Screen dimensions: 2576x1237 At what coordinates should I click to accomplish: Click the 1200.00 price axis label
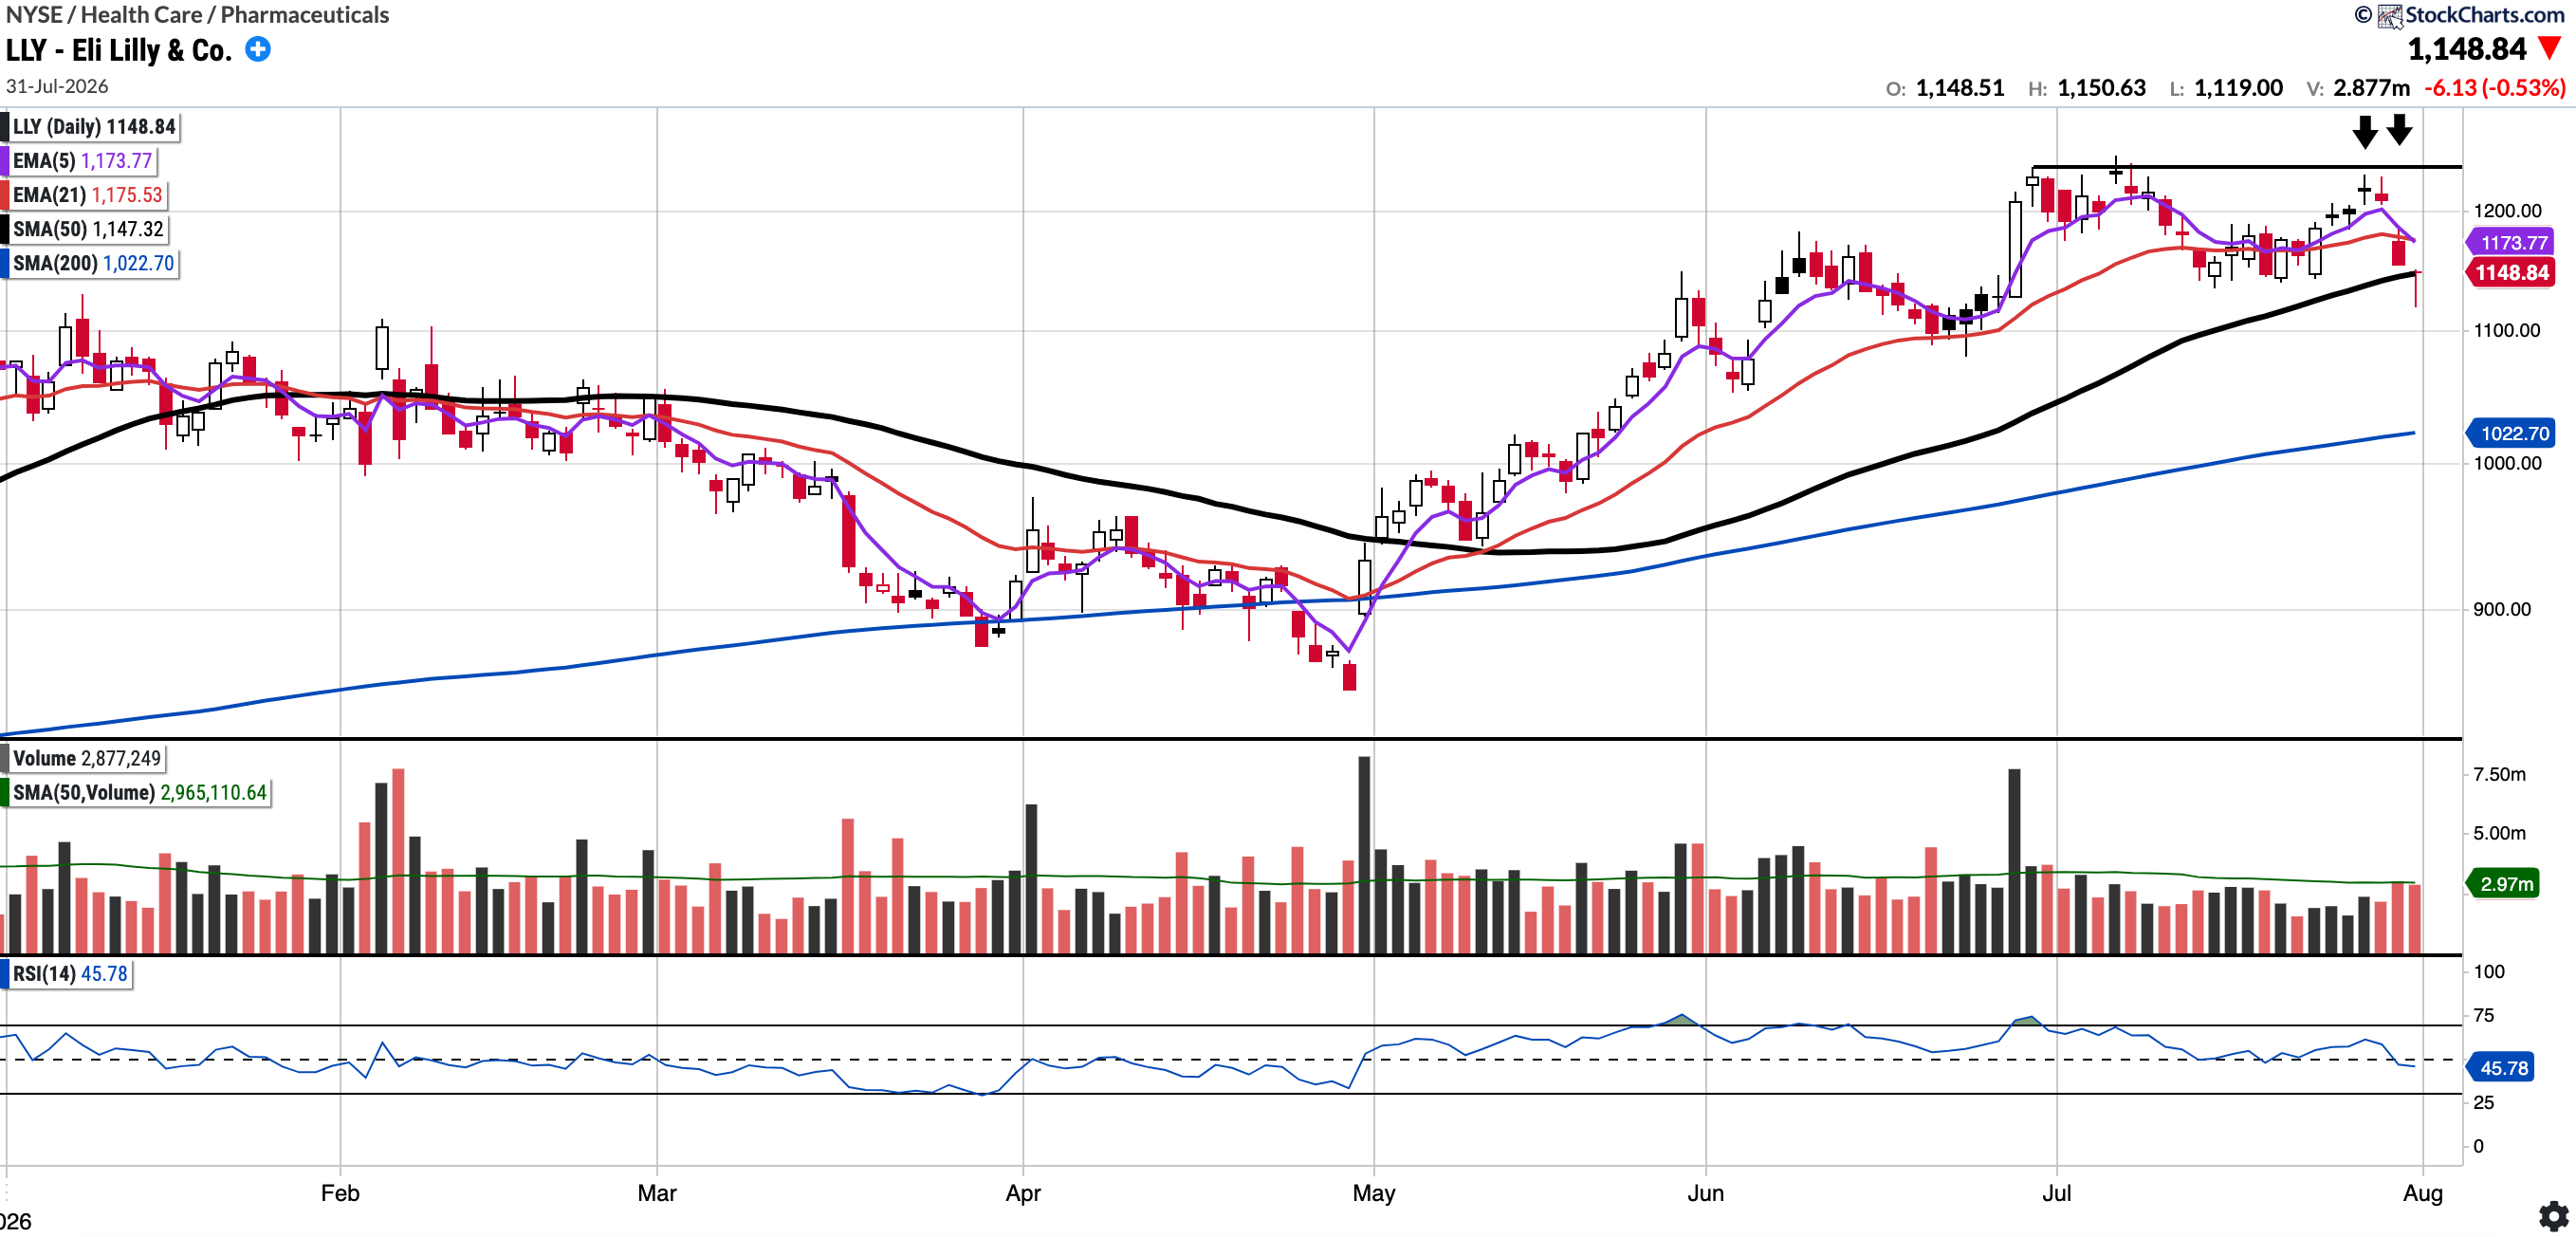[2507, 210]
